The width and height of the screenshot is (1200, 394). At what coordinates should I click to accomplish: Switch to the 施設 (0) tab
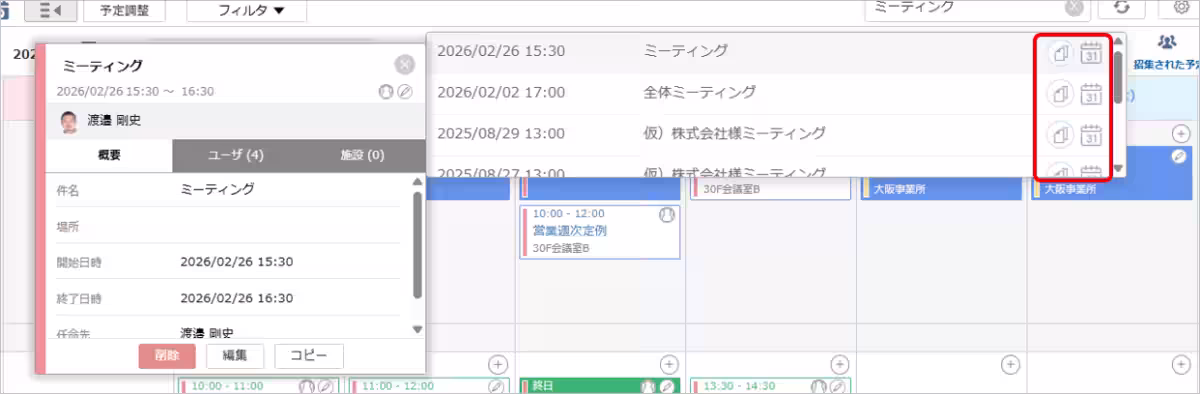(361, 155)
